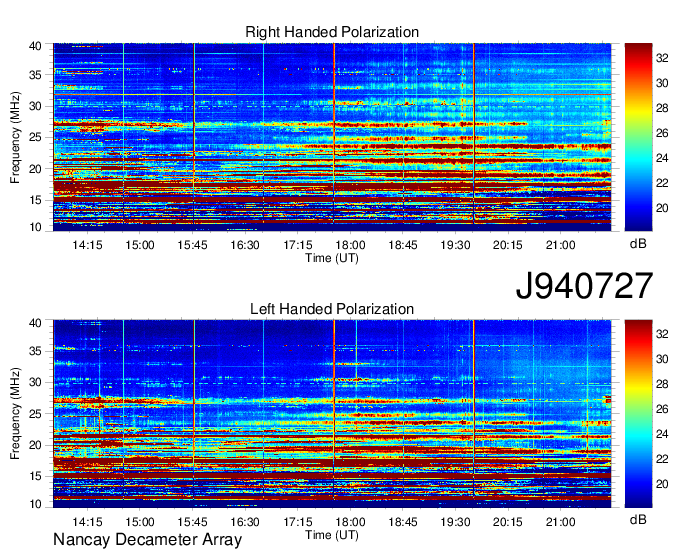The height and width of the screenshot is (552, 680).
Task: Click 28 dB value on Right Handed colorbar
Action: pos(662,108)
